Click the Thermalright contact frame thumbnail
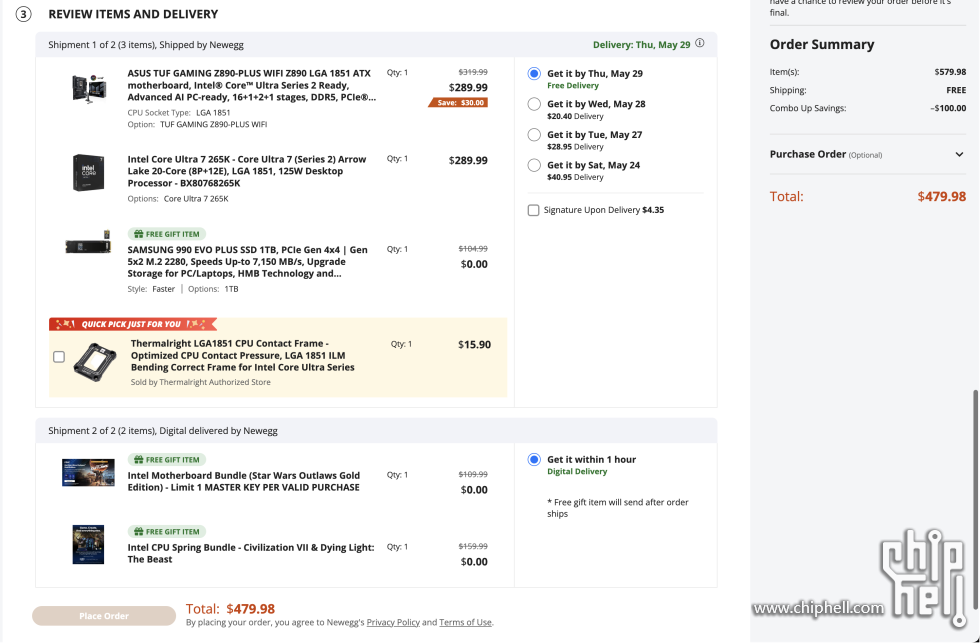This screenshot has height=643, width=980. pyautogui.click(x=95, y=362)
